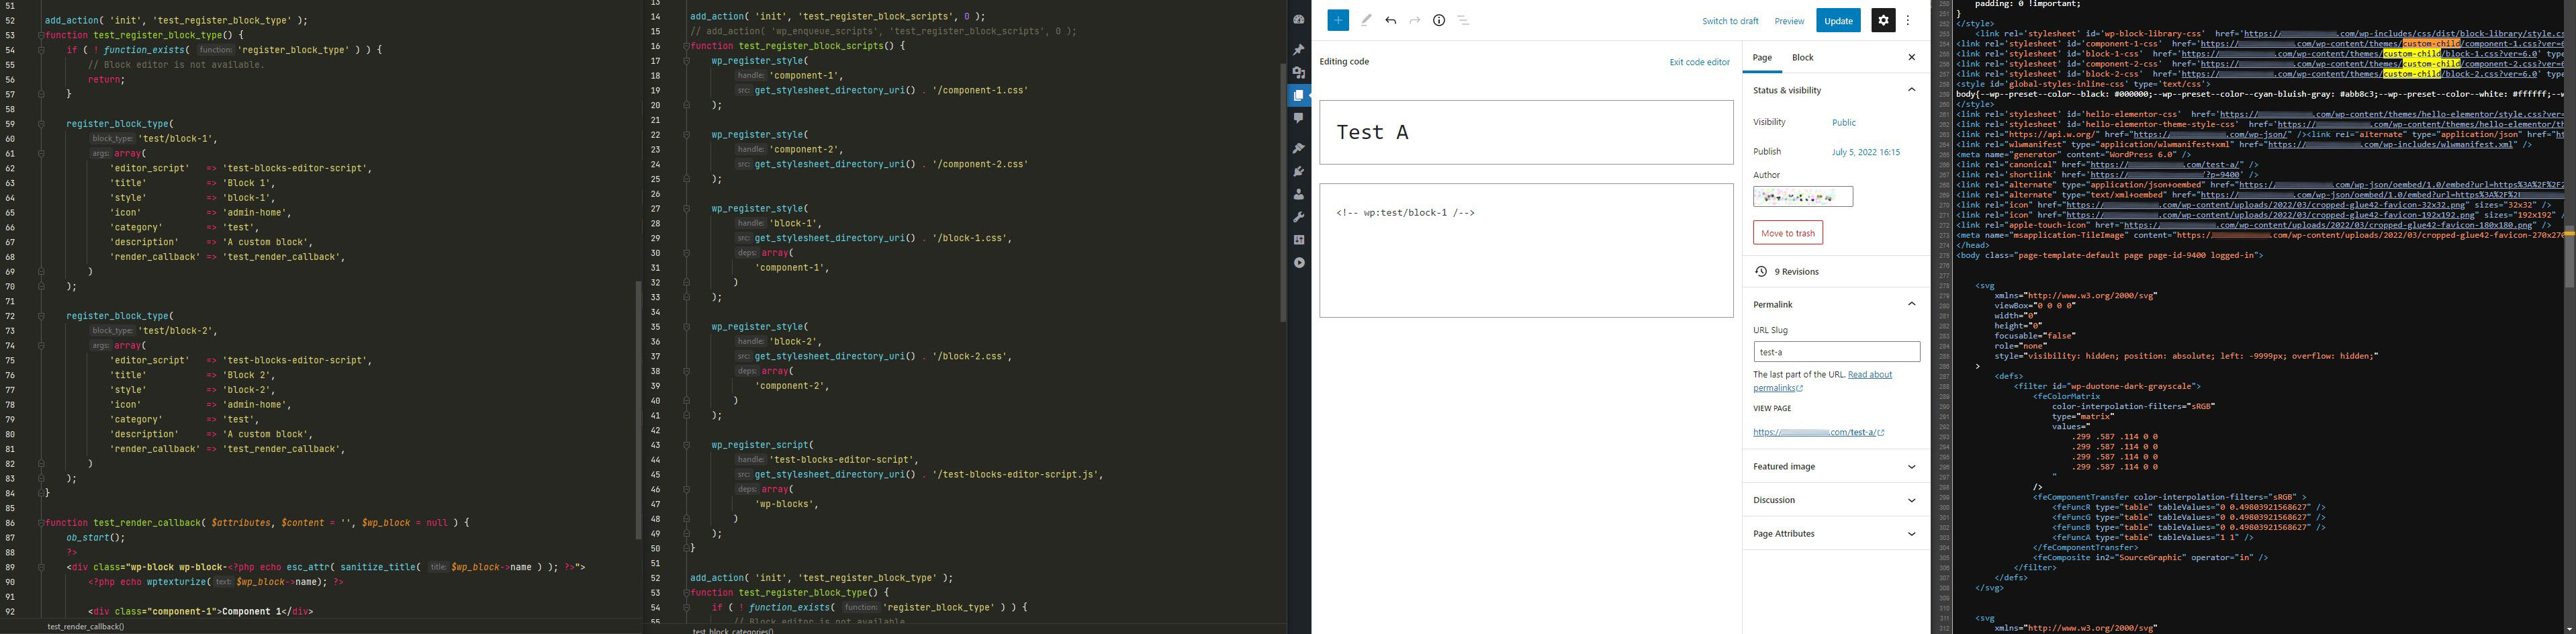Click Collapse menu arrow icon in admin sidebar
The height and width of the screenshot is (634, 2576).
[1299, 263]
